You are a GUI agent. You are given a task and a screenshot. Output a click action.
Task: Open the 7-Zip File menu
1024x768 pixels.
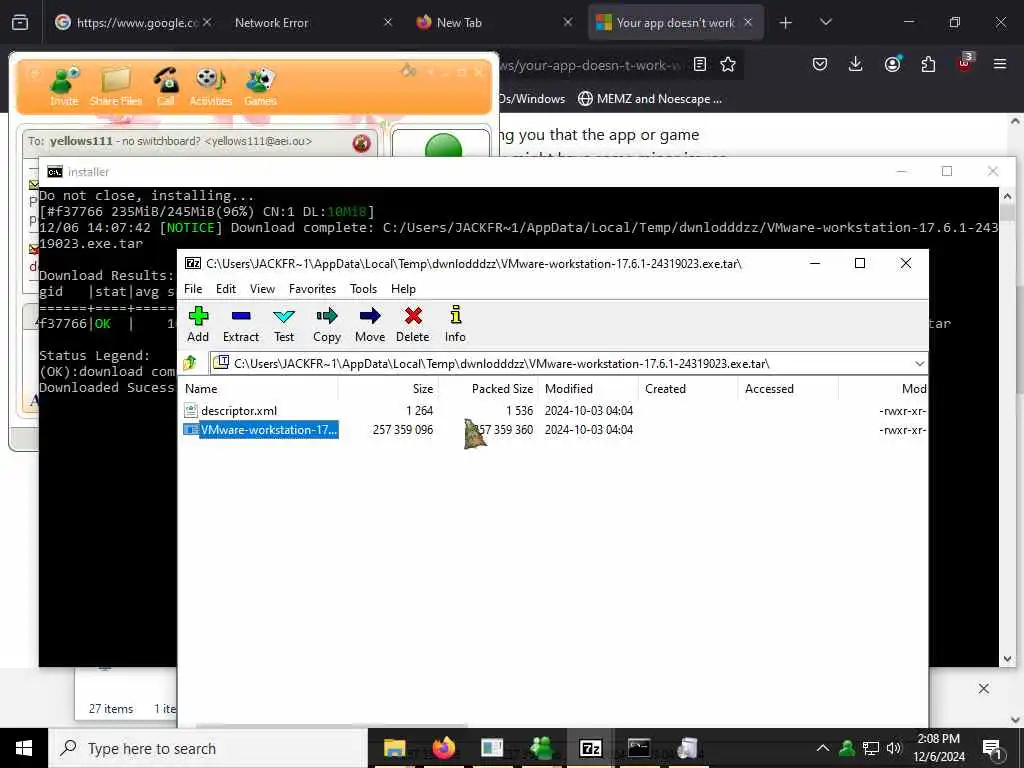193,289
